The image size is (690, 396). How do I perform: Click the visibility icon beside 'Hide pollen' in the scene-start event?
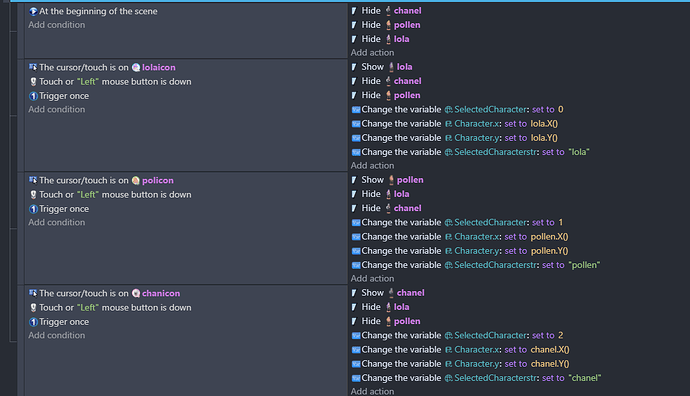click(x=354, y=25)
